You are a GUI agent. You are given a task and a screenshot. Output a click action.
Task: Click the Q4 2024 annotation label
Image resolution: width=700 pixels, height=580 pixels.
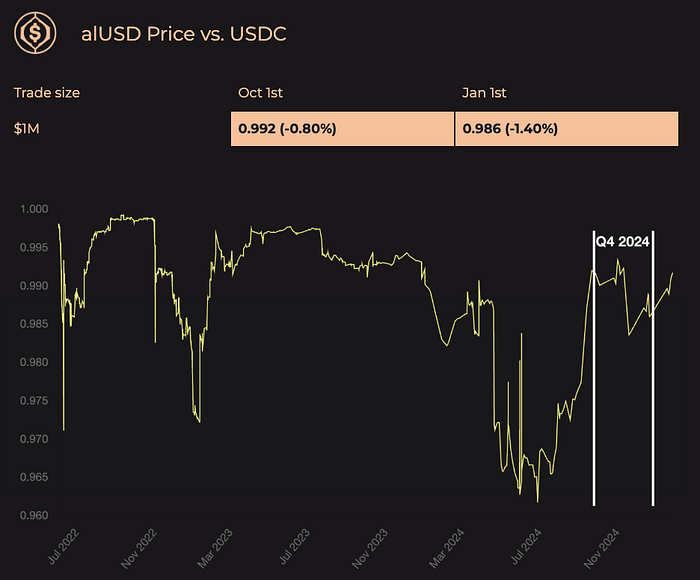coord(623,242)
